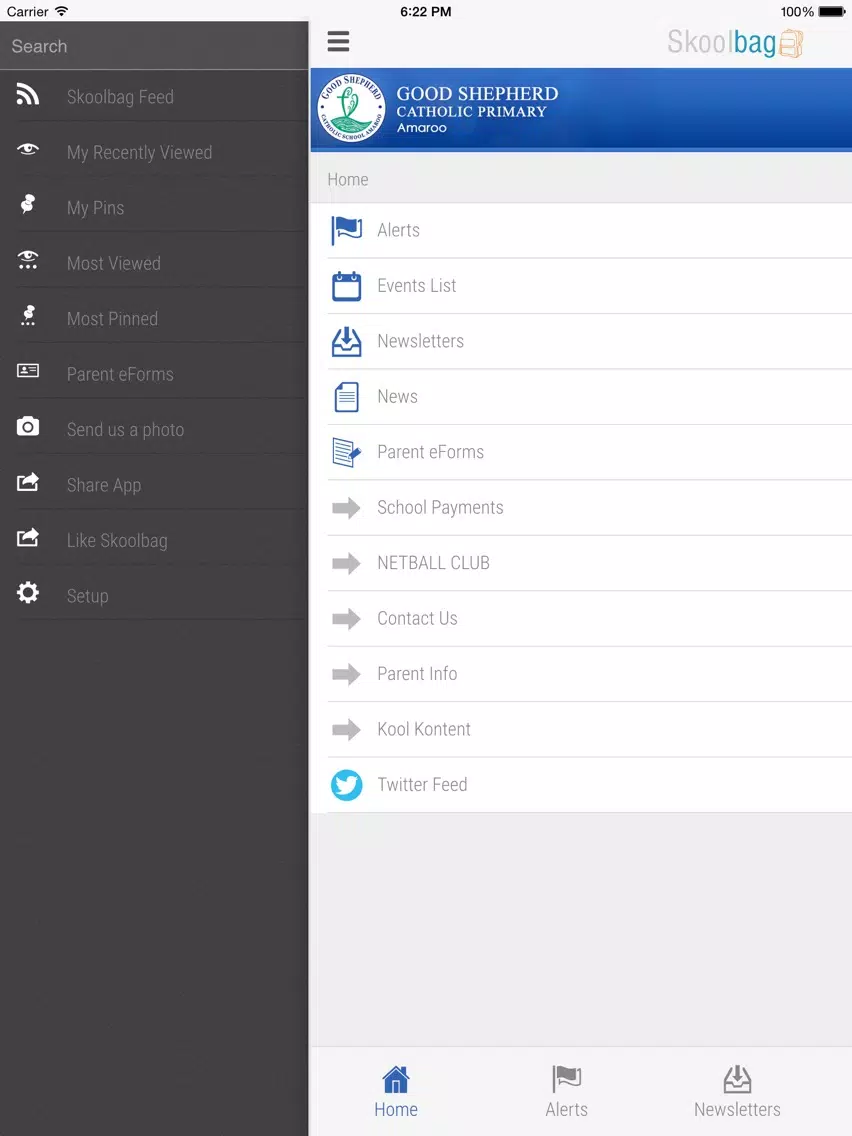
Task: Open the News row
Action: point(581,397)
